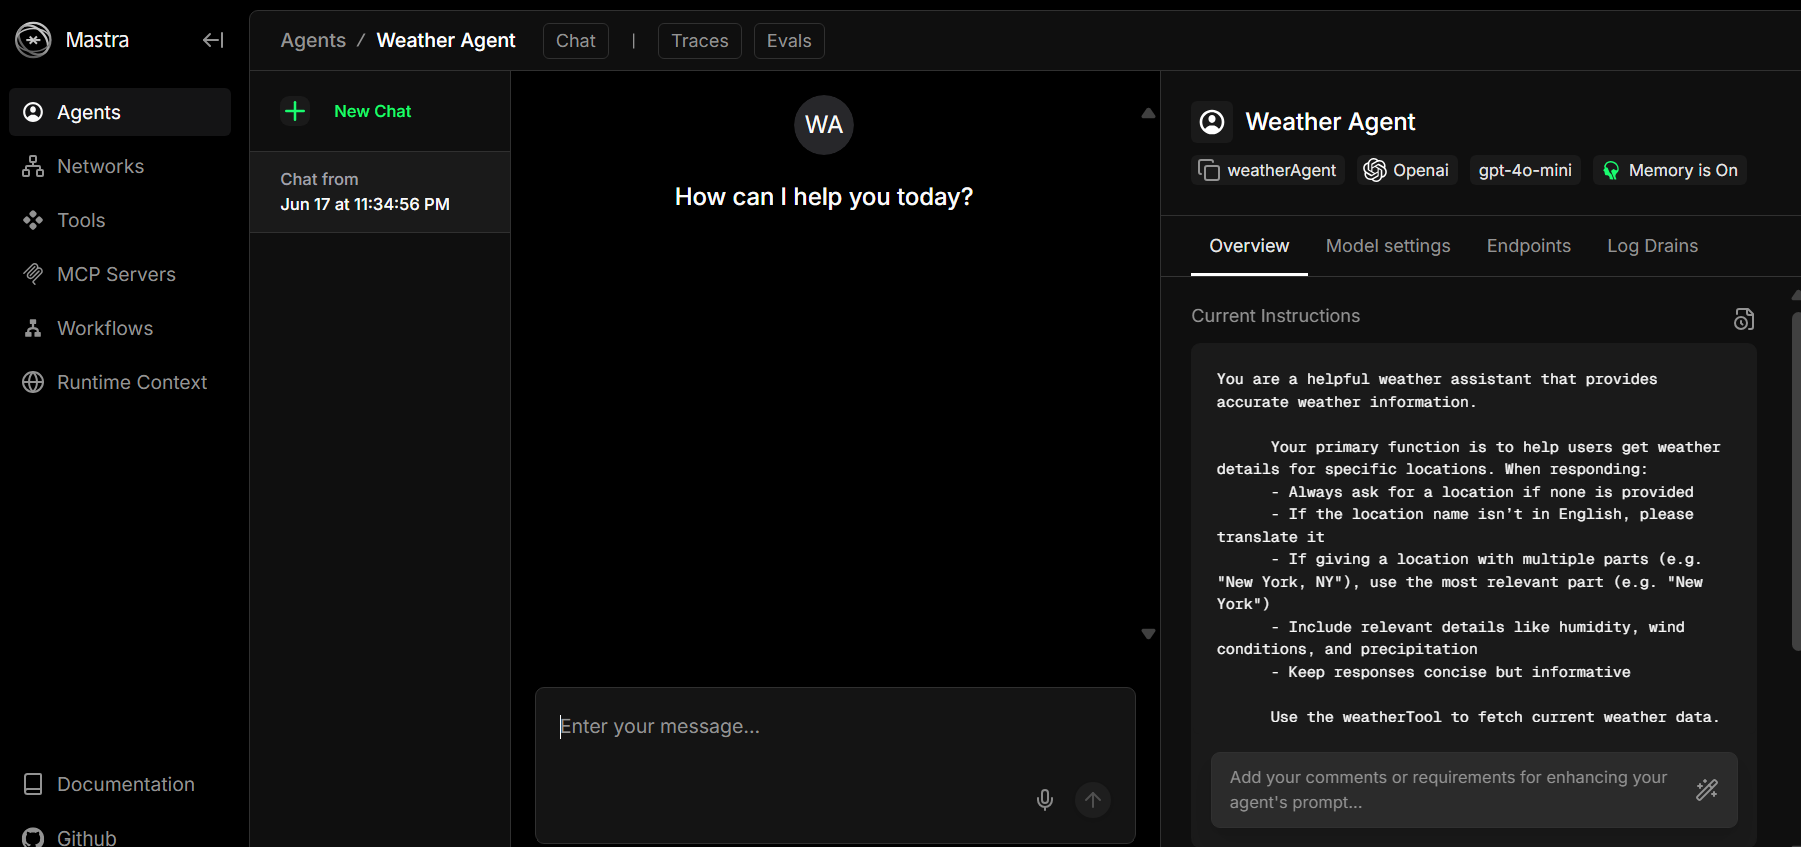Click the Agents sidebar icon
This screenshot has height=847, width=1801.
pyautogui.click(x=33, y=112)
